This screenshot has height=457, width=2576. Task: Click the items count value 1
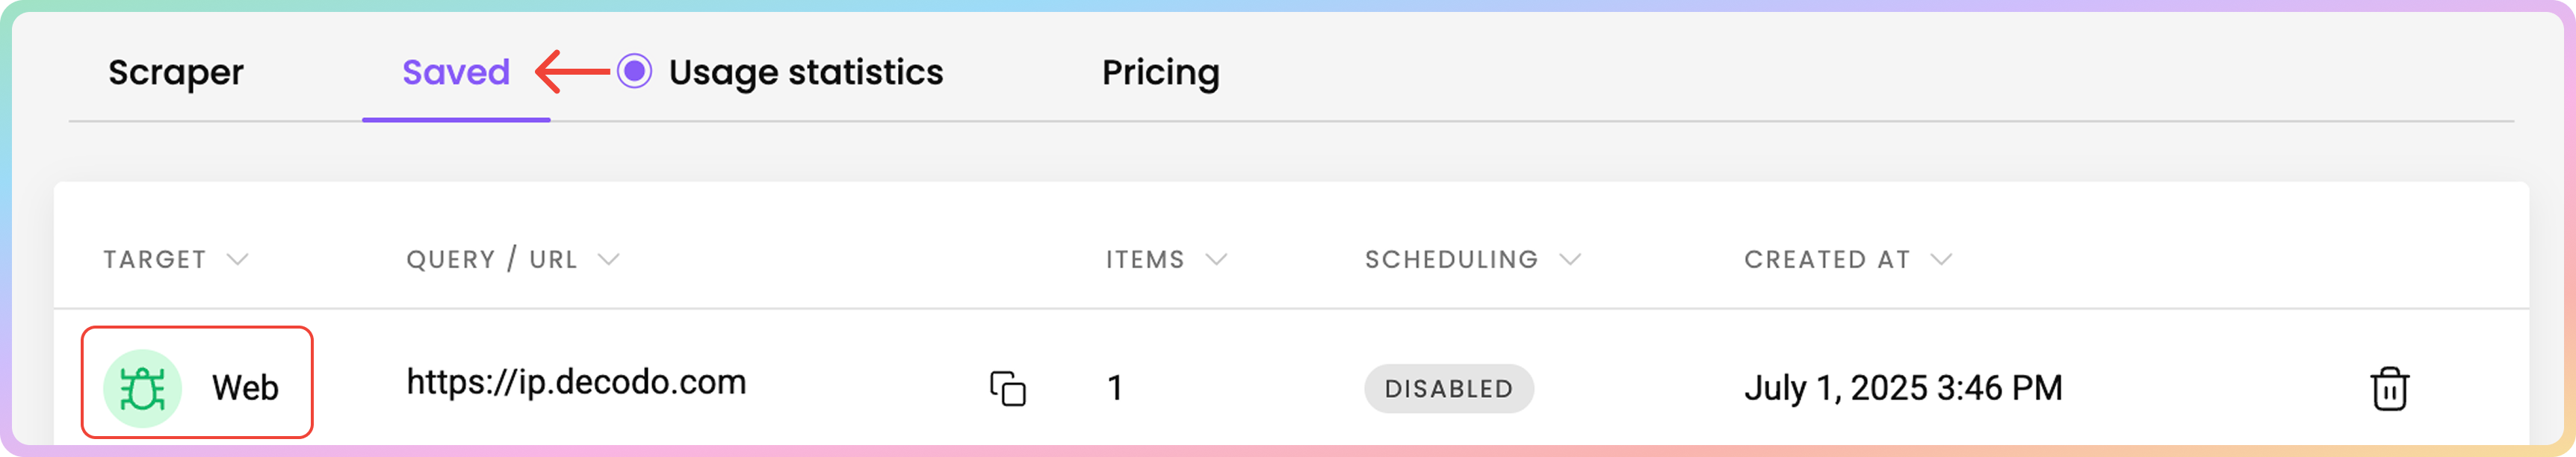[x=1115, y=388]
